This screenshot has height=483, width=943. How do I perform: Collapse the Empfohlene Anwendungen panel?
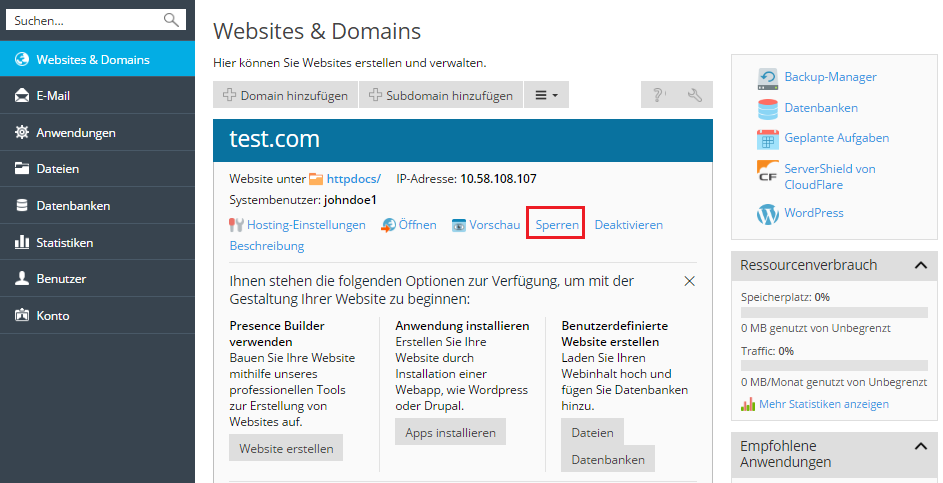[x=919, y=446]
